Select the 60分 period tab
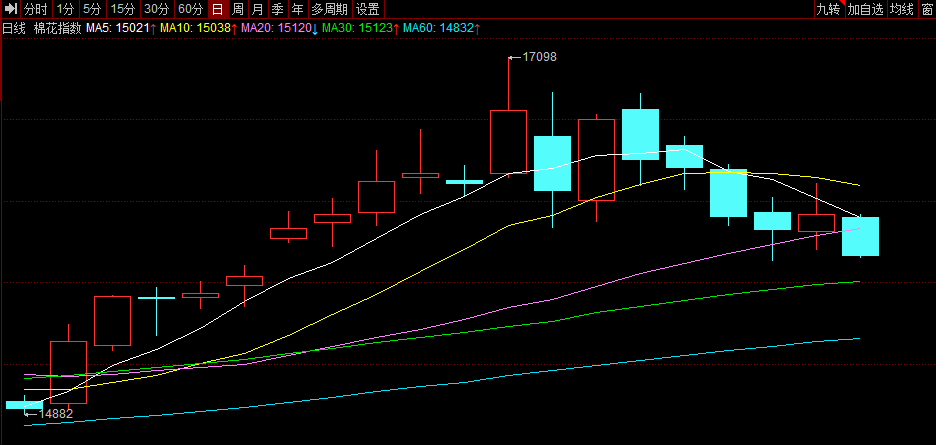Screen dimensions: 936x445 [x=191, y=8]
